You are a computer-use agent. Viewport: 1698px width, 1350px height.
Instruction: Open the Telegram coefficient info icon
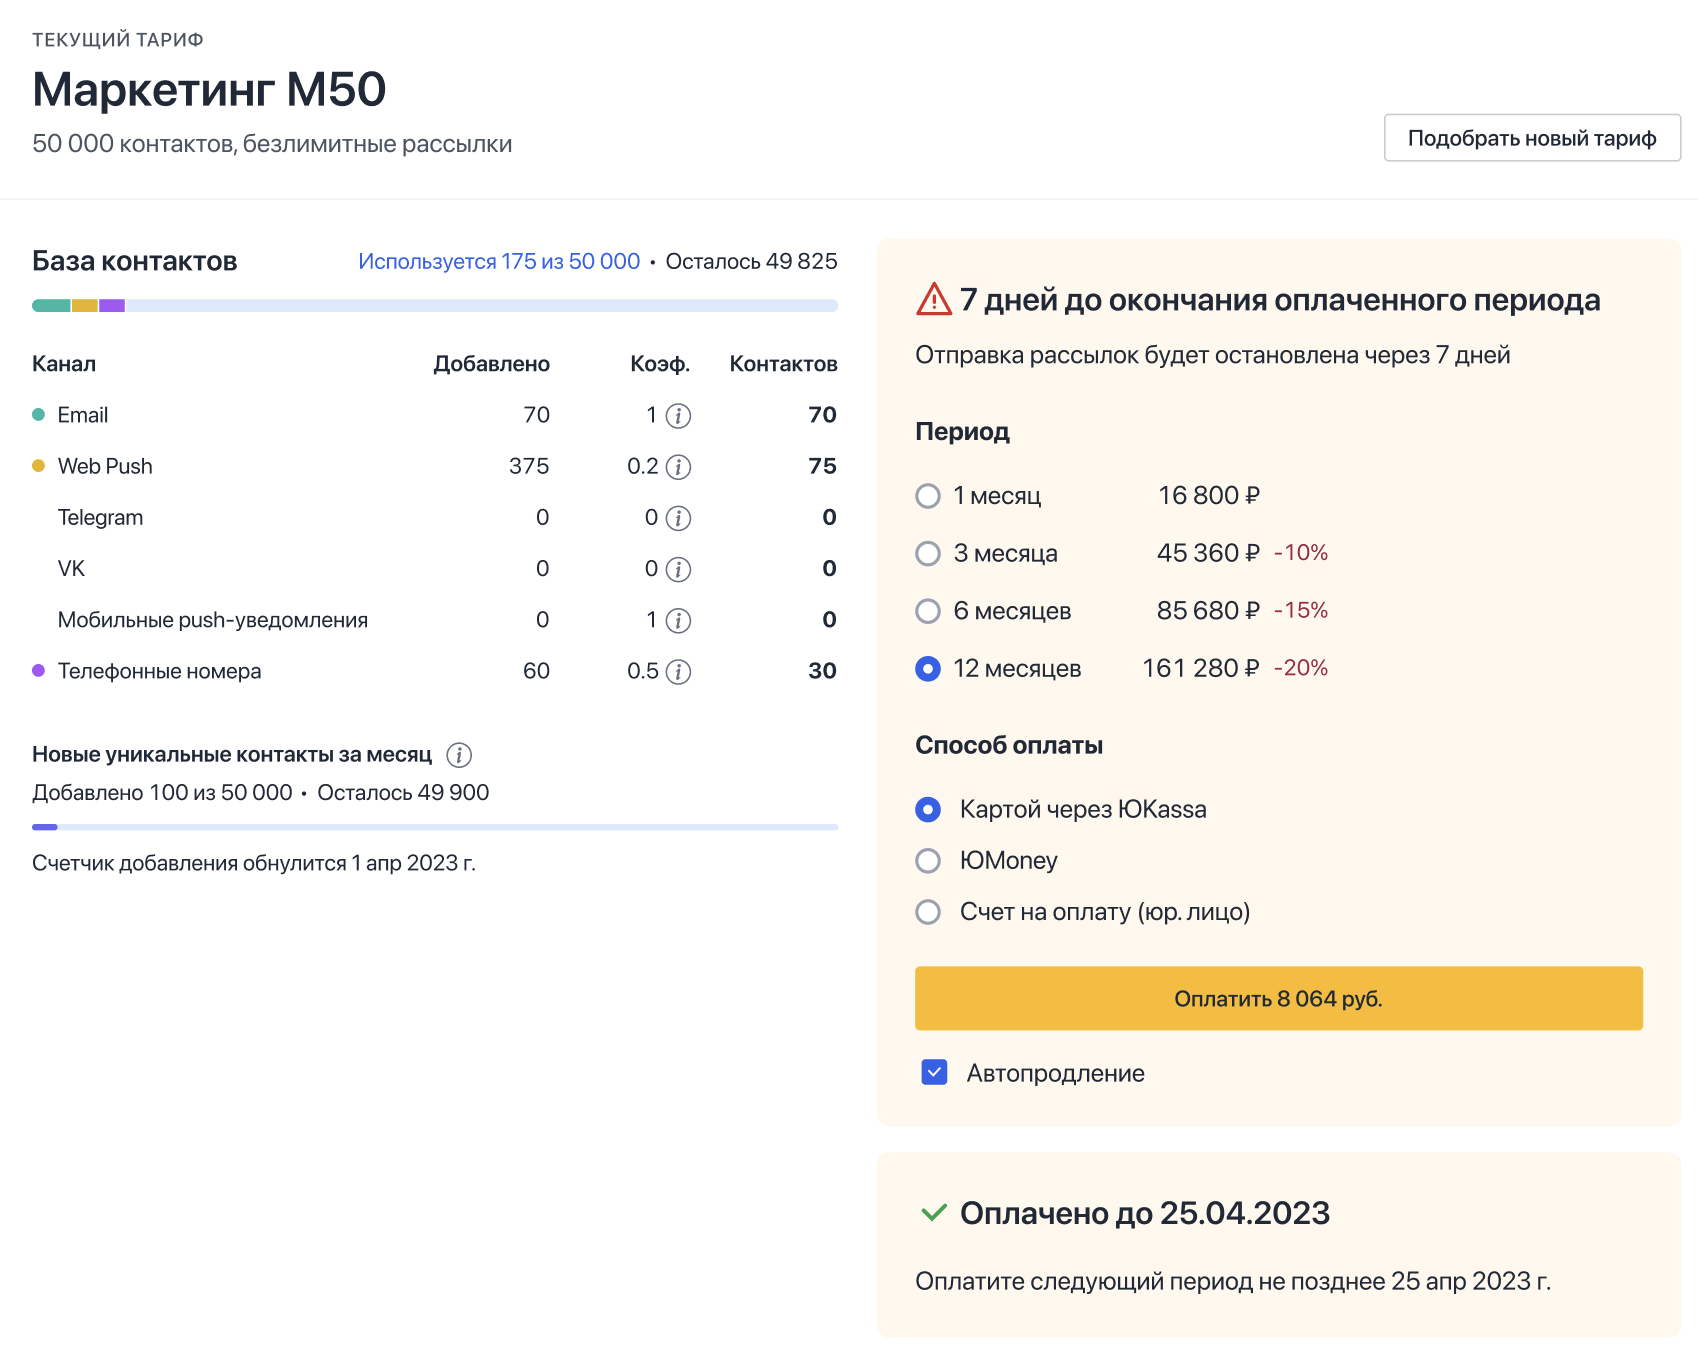pyautogui.click(x=678, y=518)
